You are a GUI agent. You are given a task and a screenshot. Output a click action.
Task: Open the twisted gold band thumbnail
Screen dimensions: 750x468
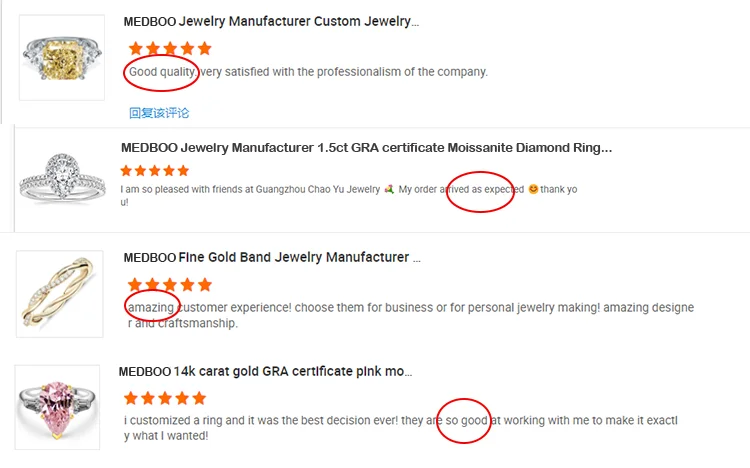coord(59,290)
